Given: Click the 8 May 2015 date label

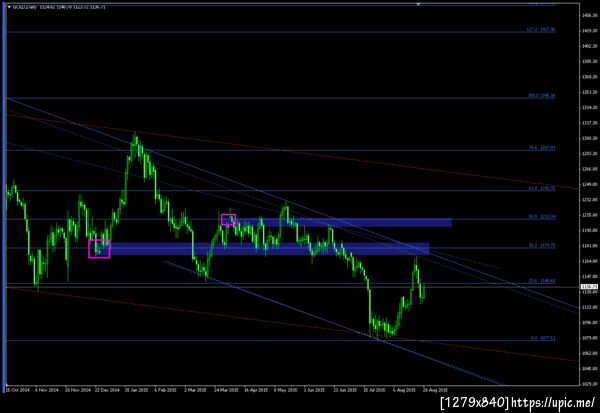Looking at the screenshot, I should (285, 390).
